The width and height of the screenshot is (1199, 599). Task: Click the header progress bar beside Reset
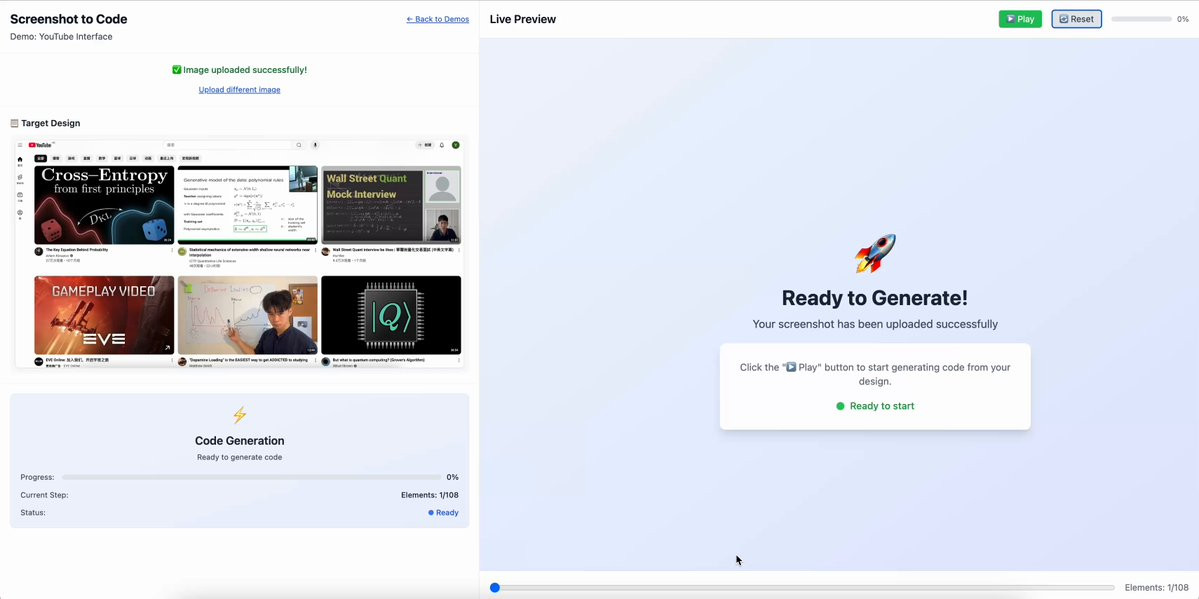(1141, 19)
